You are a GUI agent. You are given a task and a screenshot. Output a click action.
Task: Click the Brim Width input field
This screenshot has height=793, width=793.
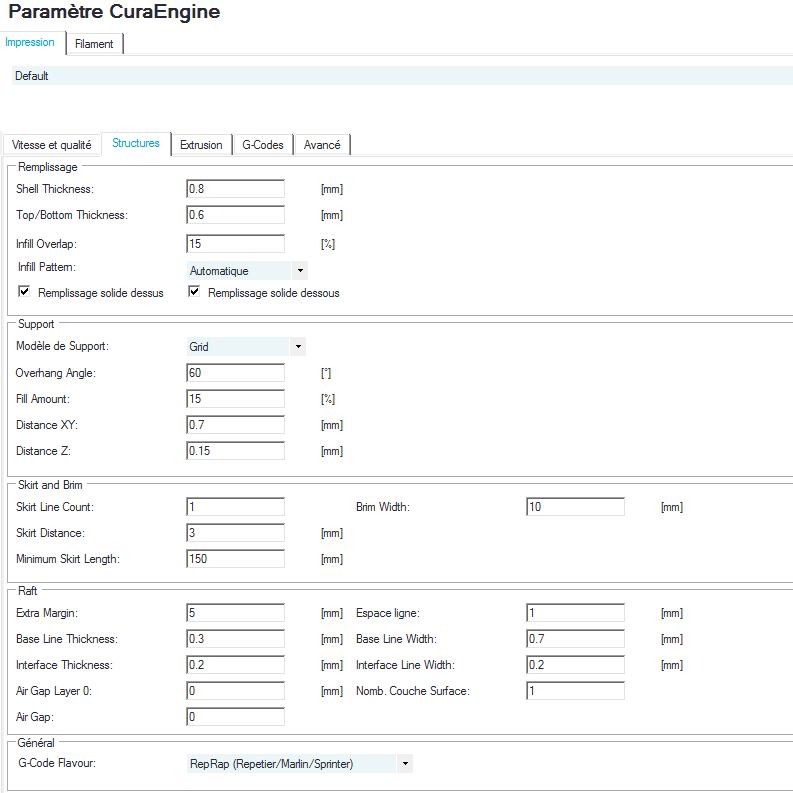tap(575, 507)
